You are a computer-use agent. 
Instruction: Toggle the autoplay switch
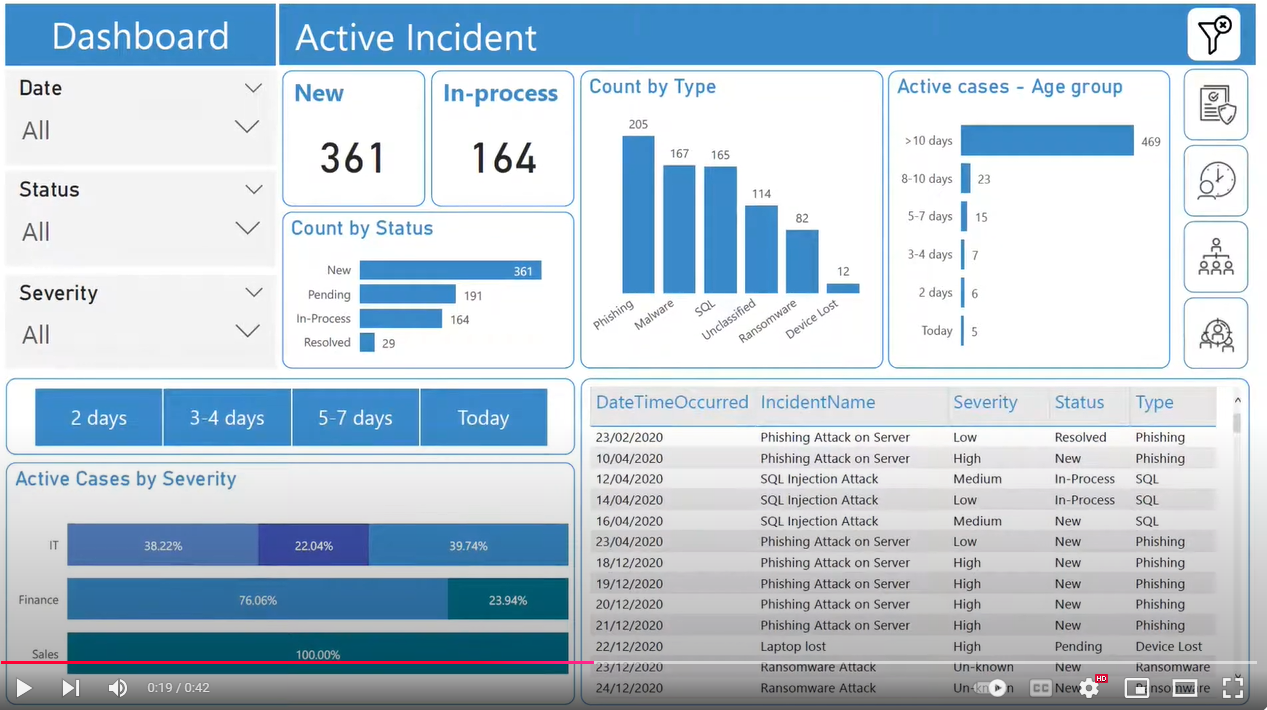pyautogui.click(x=992, y=688)
